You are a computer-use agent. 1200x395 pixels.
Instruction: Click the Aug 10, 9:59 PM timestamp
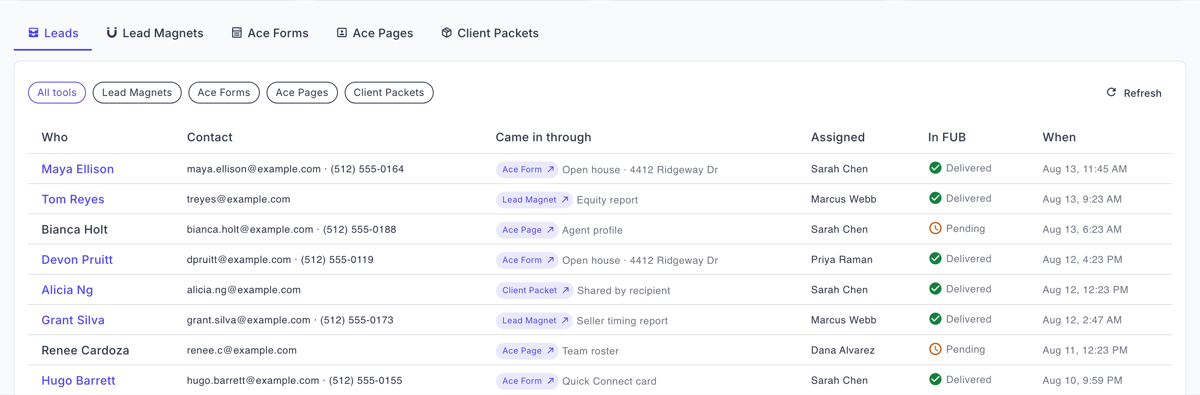click(1081, 380)
